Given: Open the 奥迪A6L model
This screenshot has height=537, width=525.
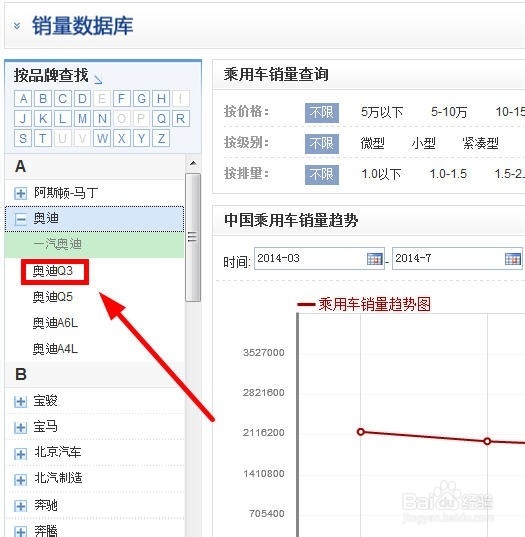Looking at the screenshot, I should (55, 323).
